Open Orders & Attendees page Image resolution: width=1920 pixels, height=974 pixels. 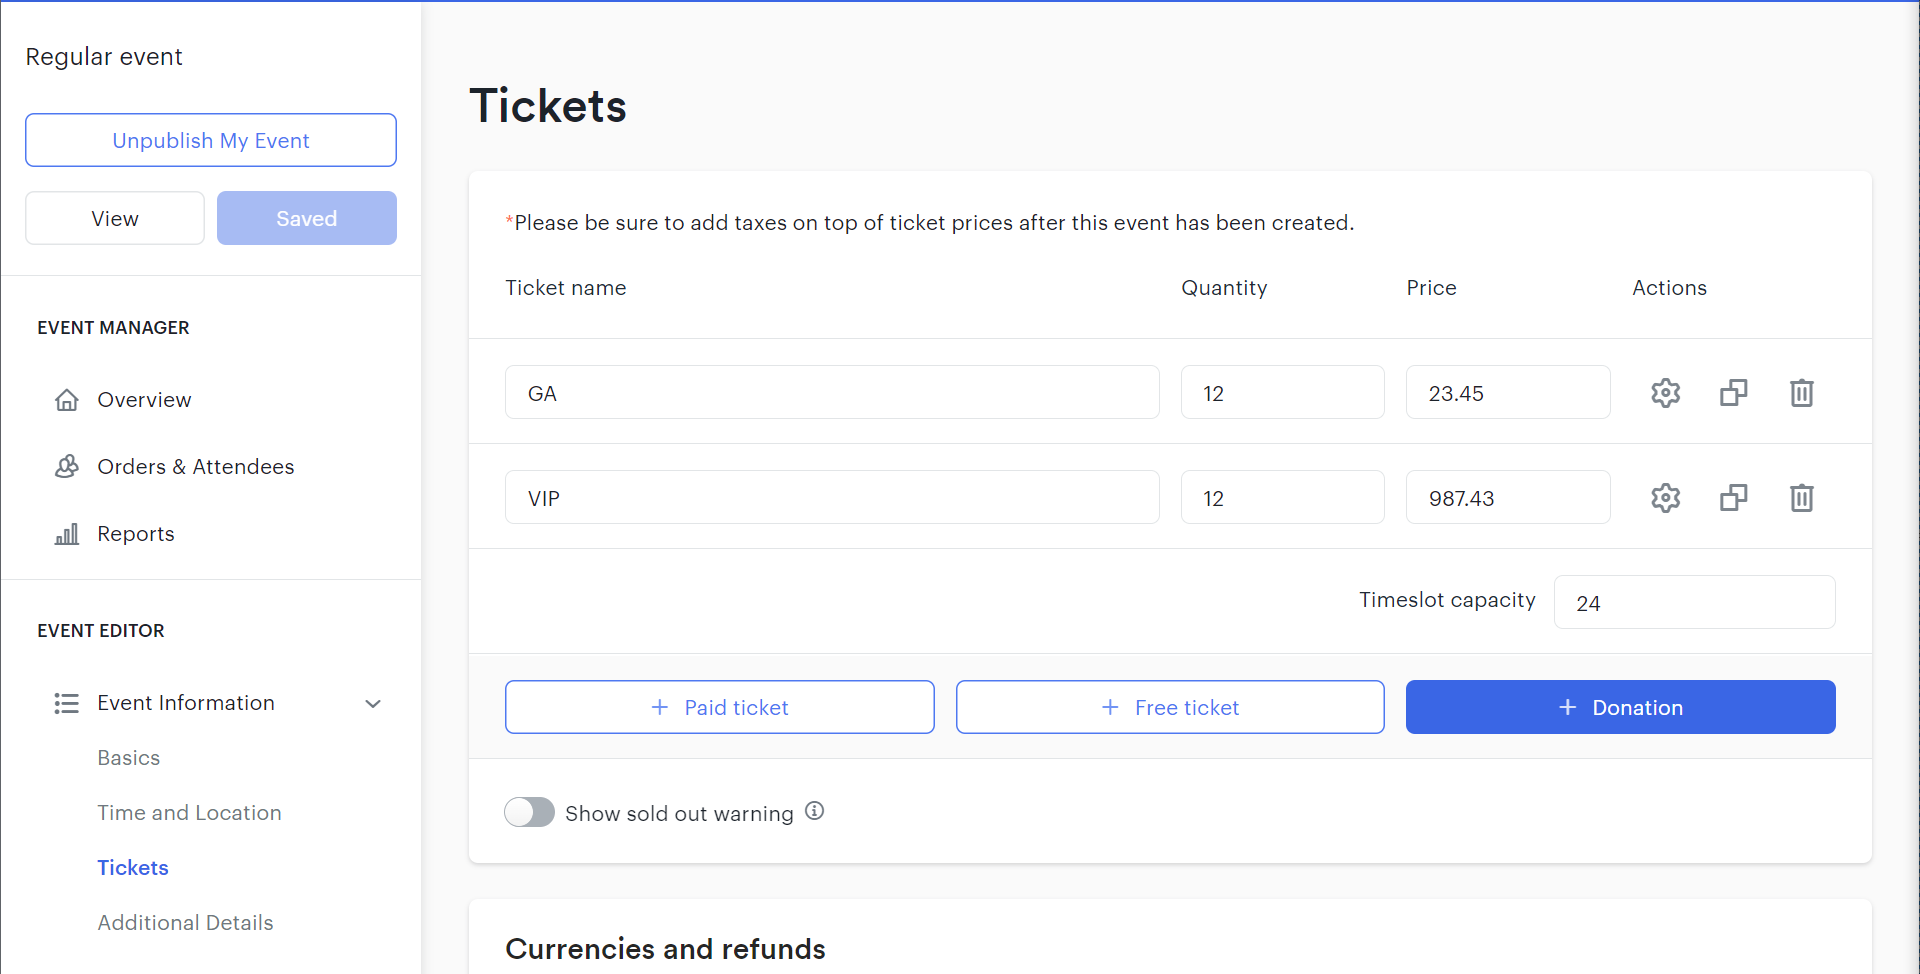(x=195, y=467)
